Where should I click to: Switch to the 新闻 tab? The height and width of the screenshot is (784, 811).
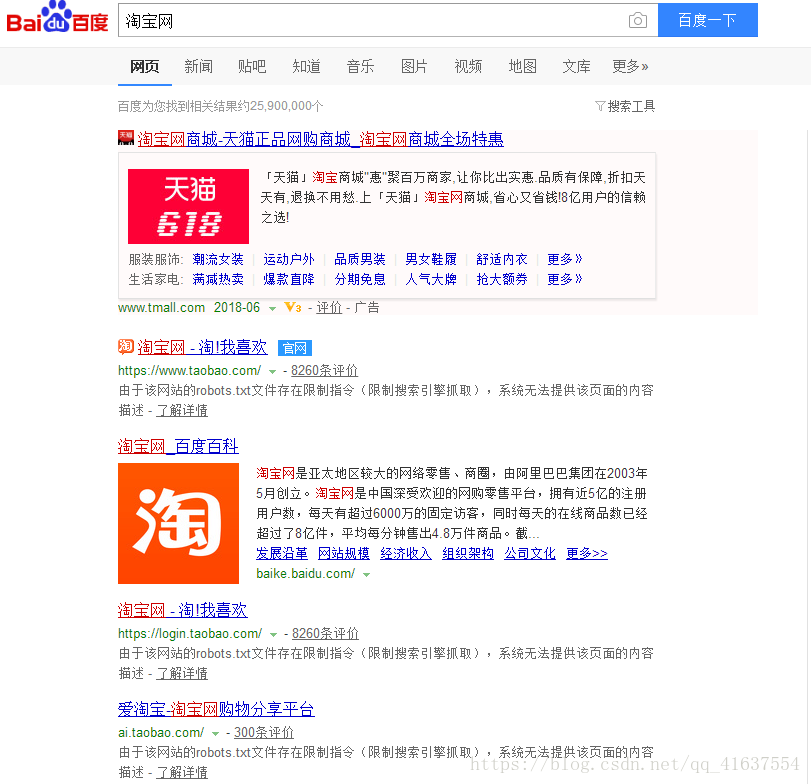(x=199, y=66)
